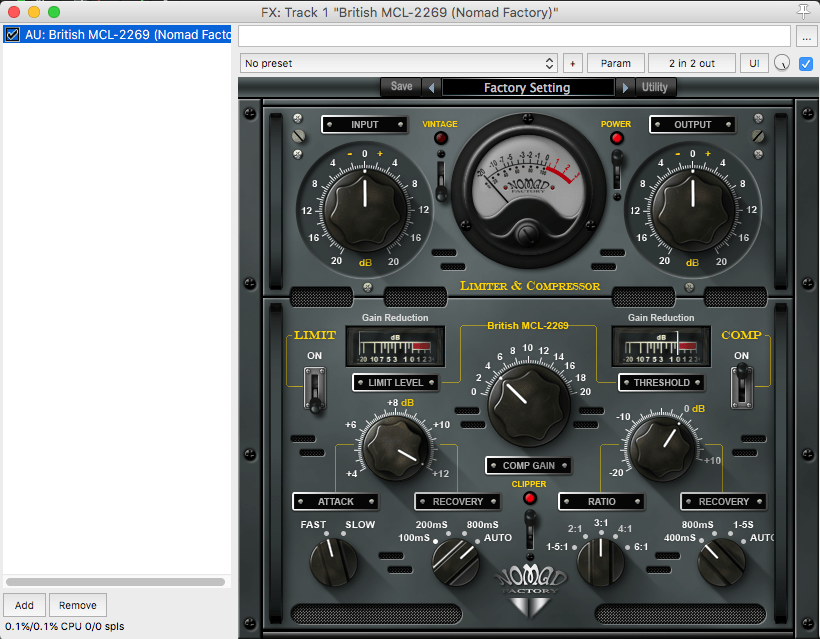
Task: Click the CPU usage status text
Action: 64,626
